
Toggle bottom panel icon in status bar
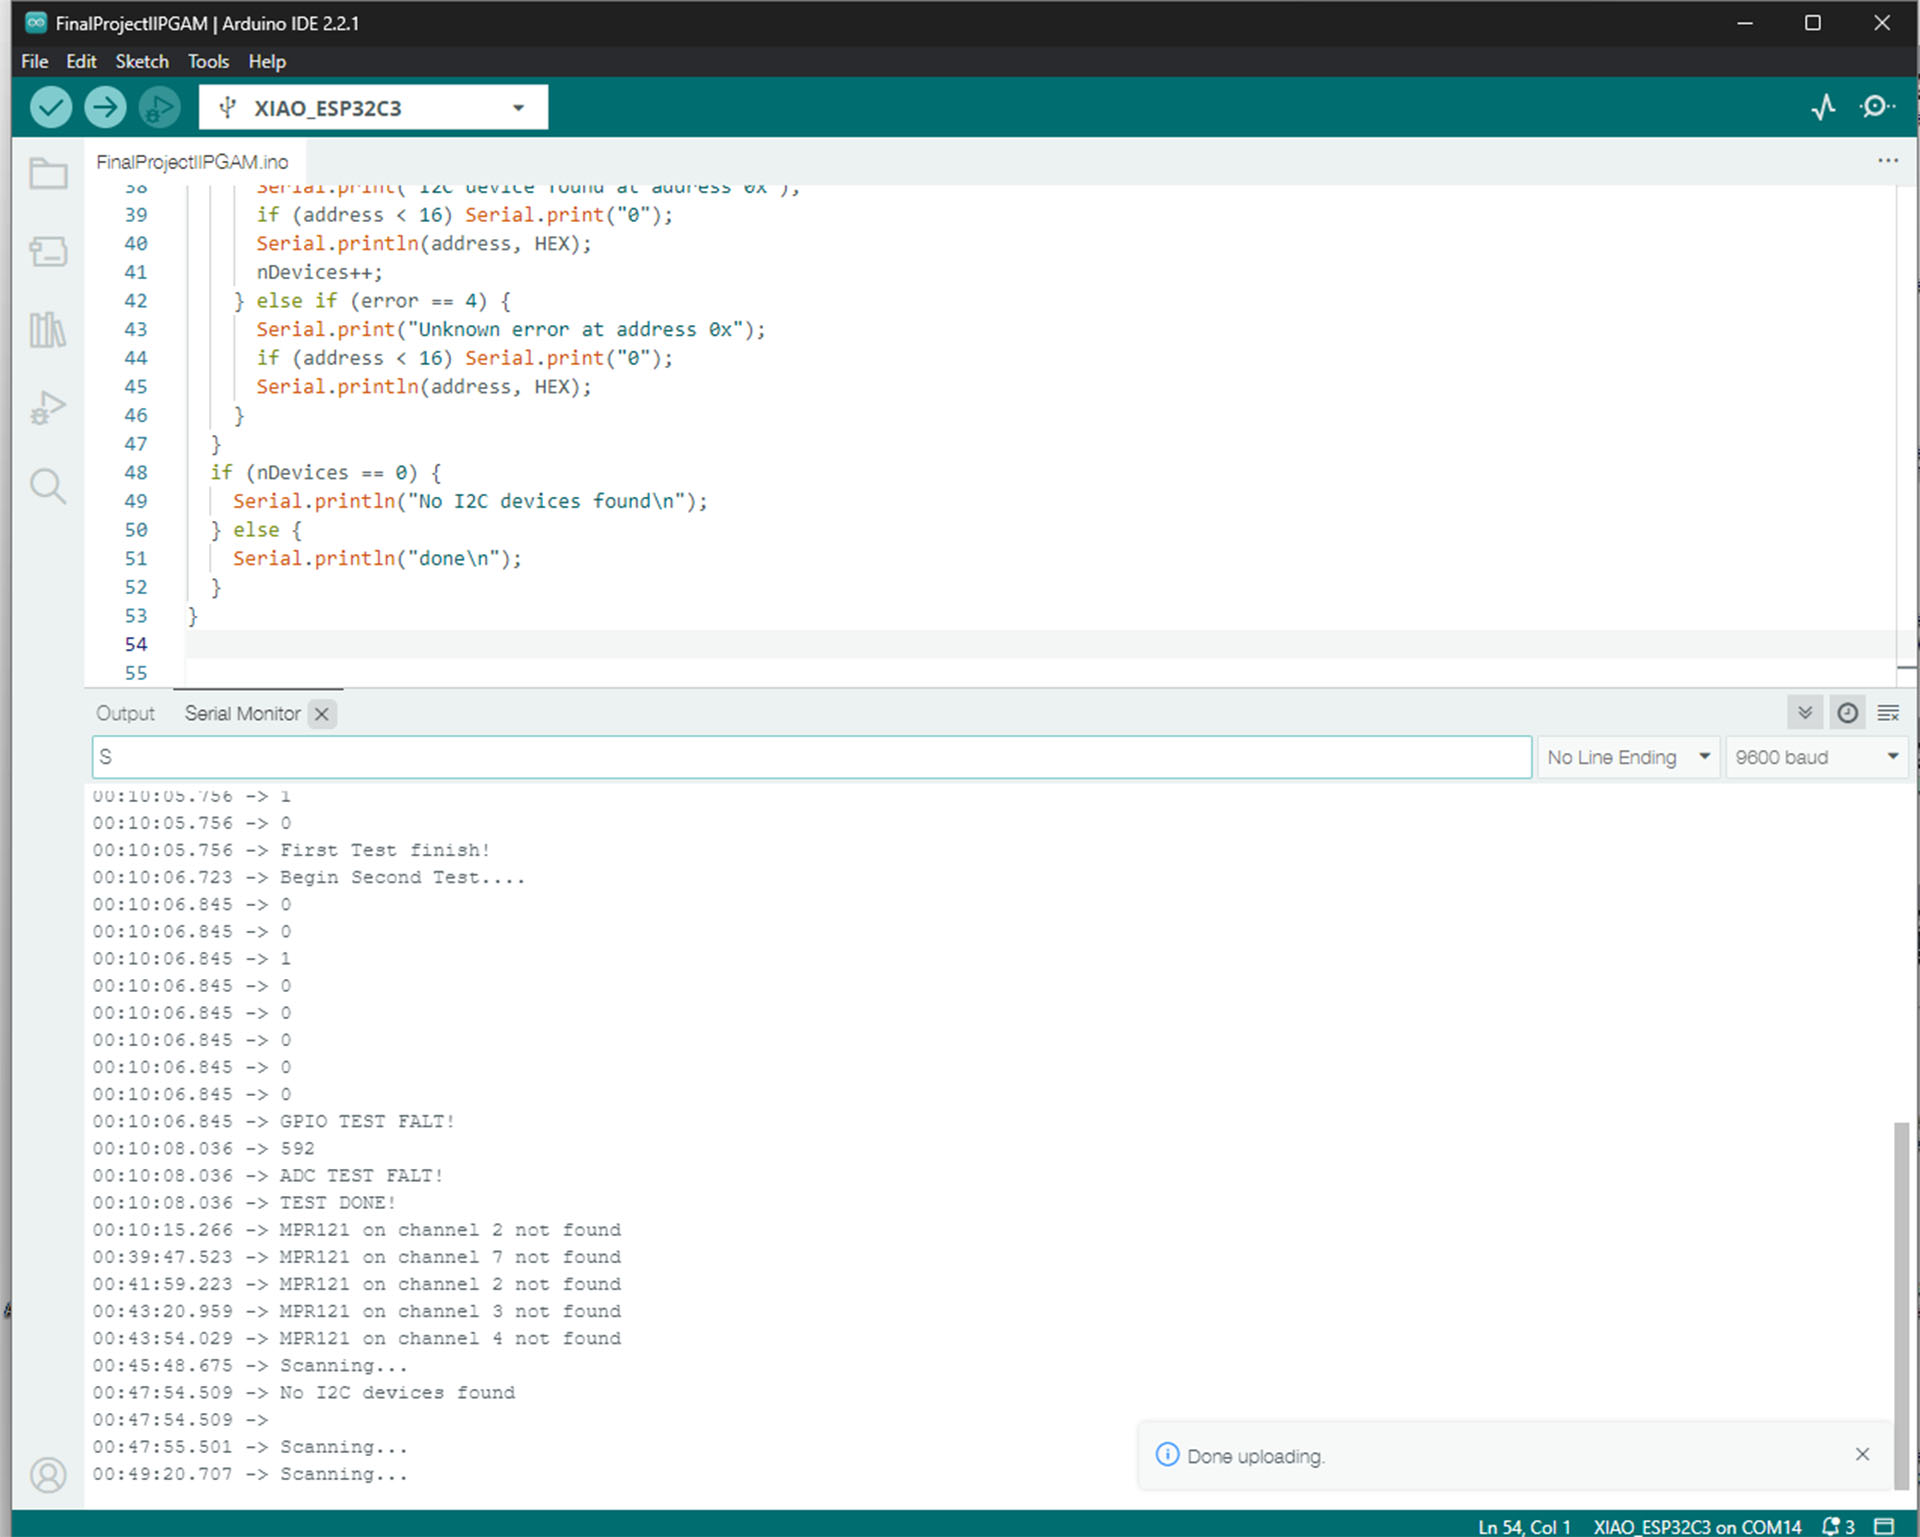tap(1884, 1526)
